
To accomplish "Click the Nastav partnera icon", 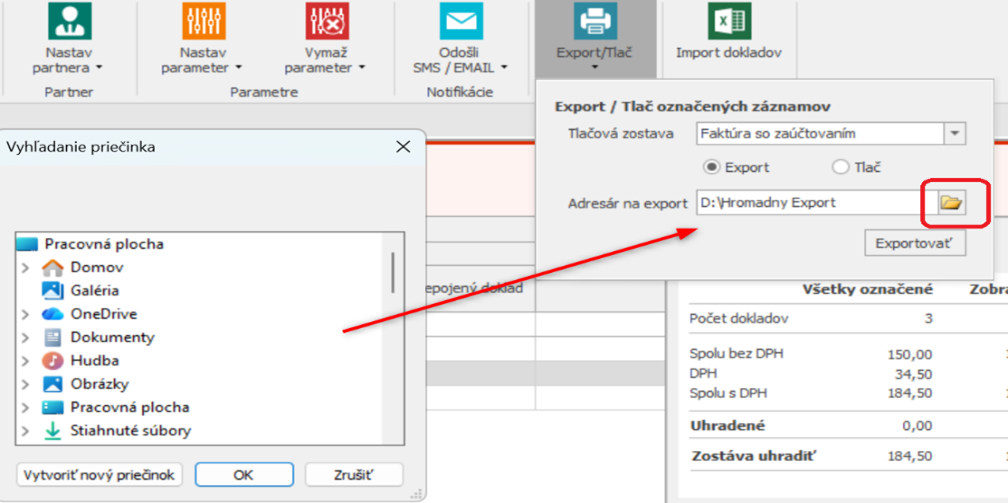I will click(x=68, y=22).
